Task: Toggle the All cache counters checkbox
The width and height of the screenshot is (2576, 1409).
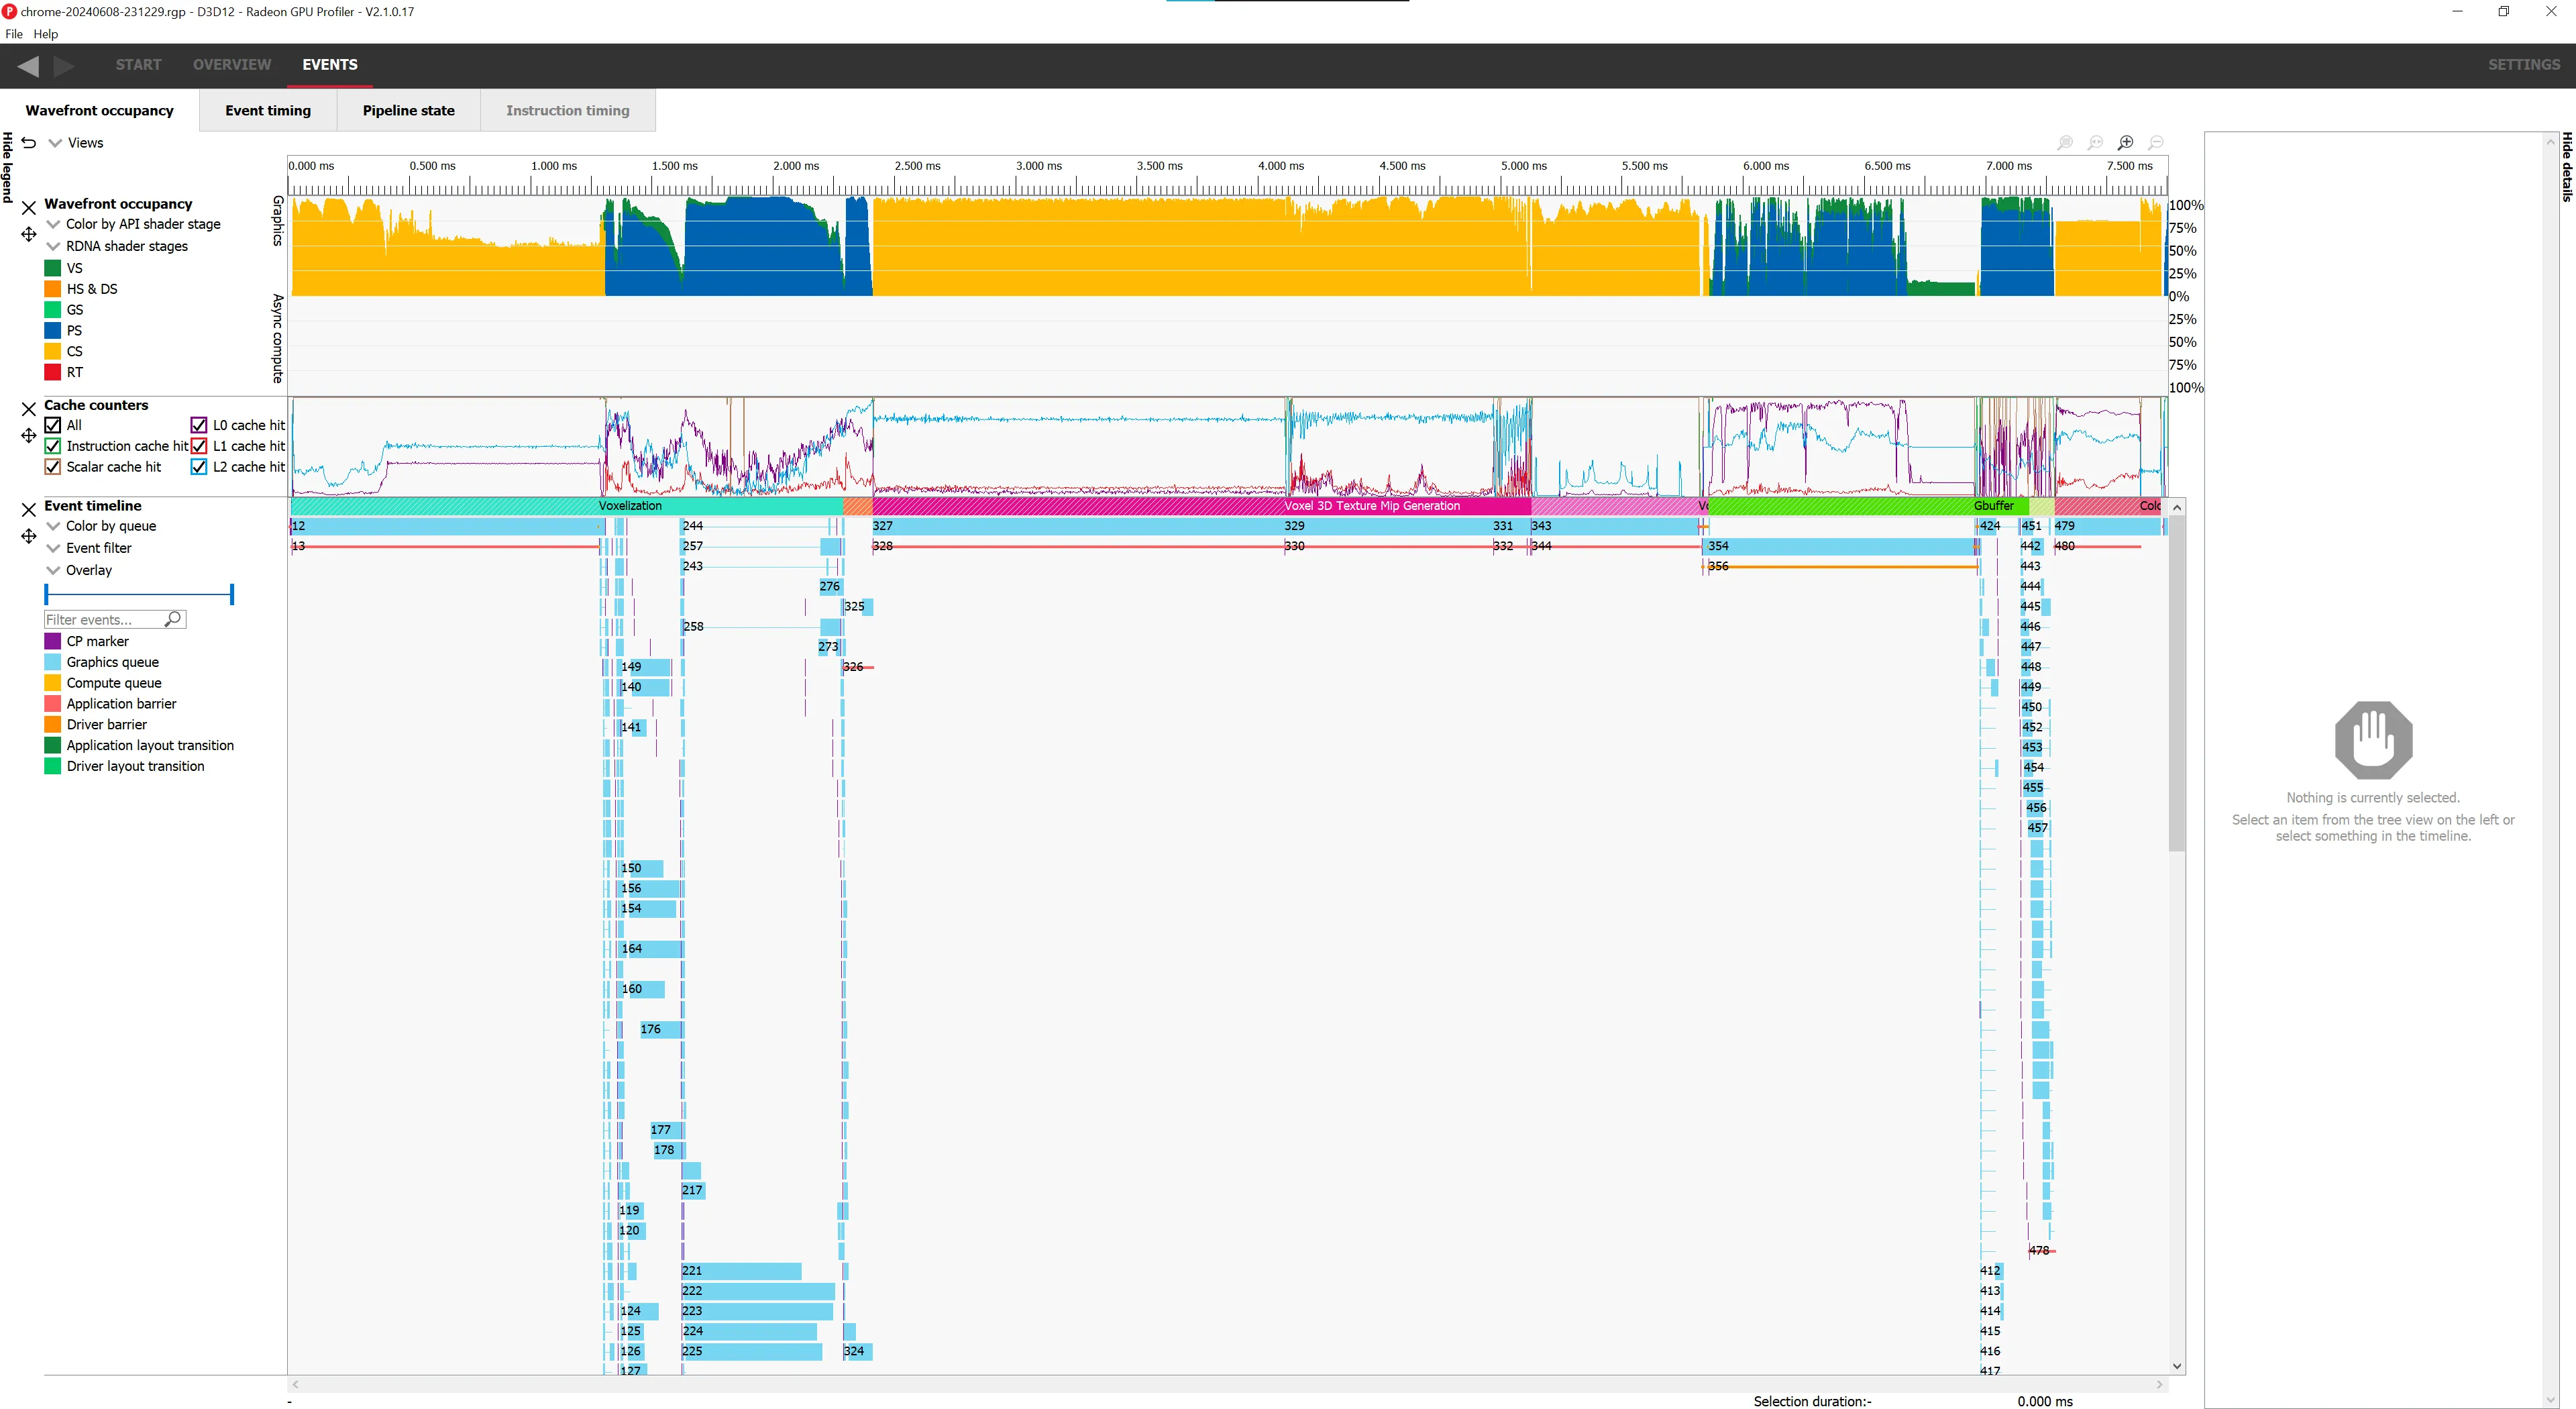Action: pos(53,425)
